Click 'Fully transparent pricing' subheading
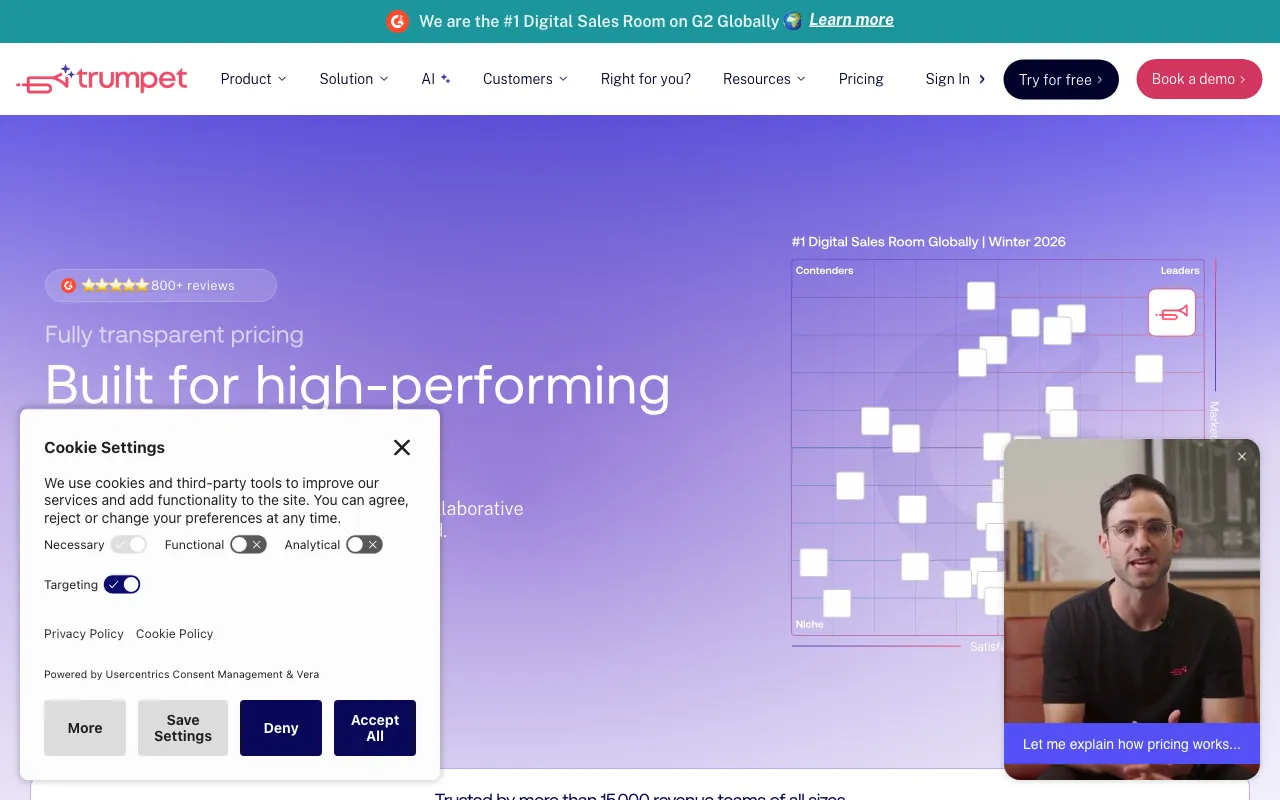This screenshot has width=1280, height=800. pos(174,335)
